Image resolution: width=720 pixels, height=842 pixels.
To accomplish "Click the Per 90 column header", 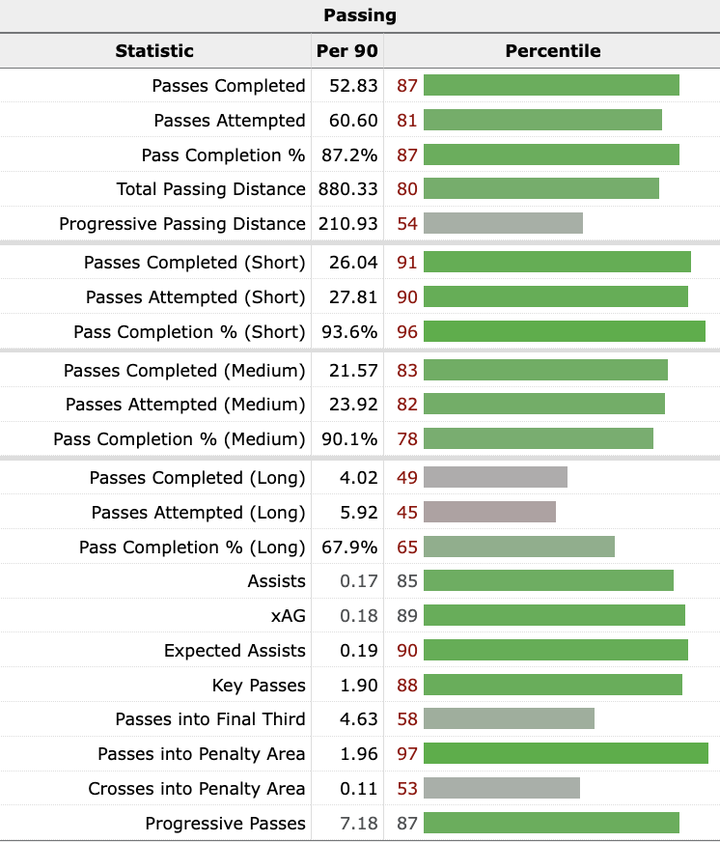I will (347, 51).
